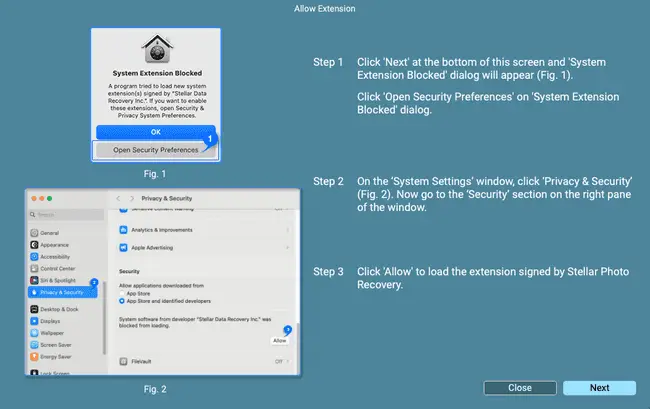
Task: Click the General gear icon in Fig. 2 sidebar
Action: pos(34,233)
